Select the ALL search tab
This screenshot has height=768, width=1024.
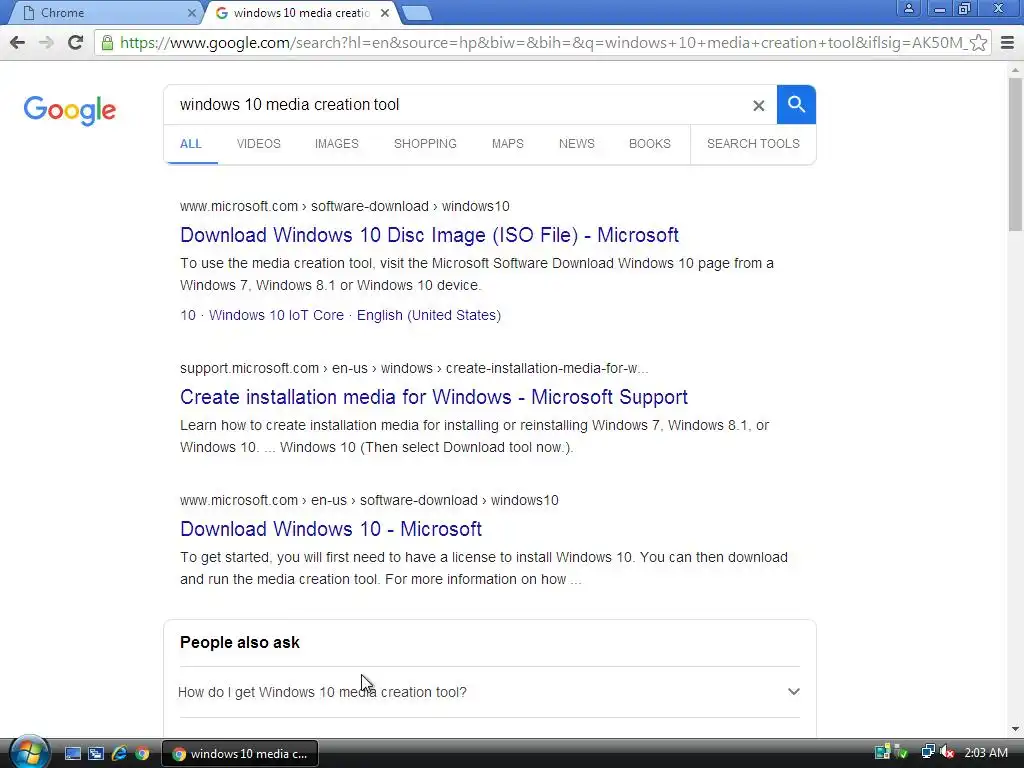pyautogui.click(x=191, y=144)
